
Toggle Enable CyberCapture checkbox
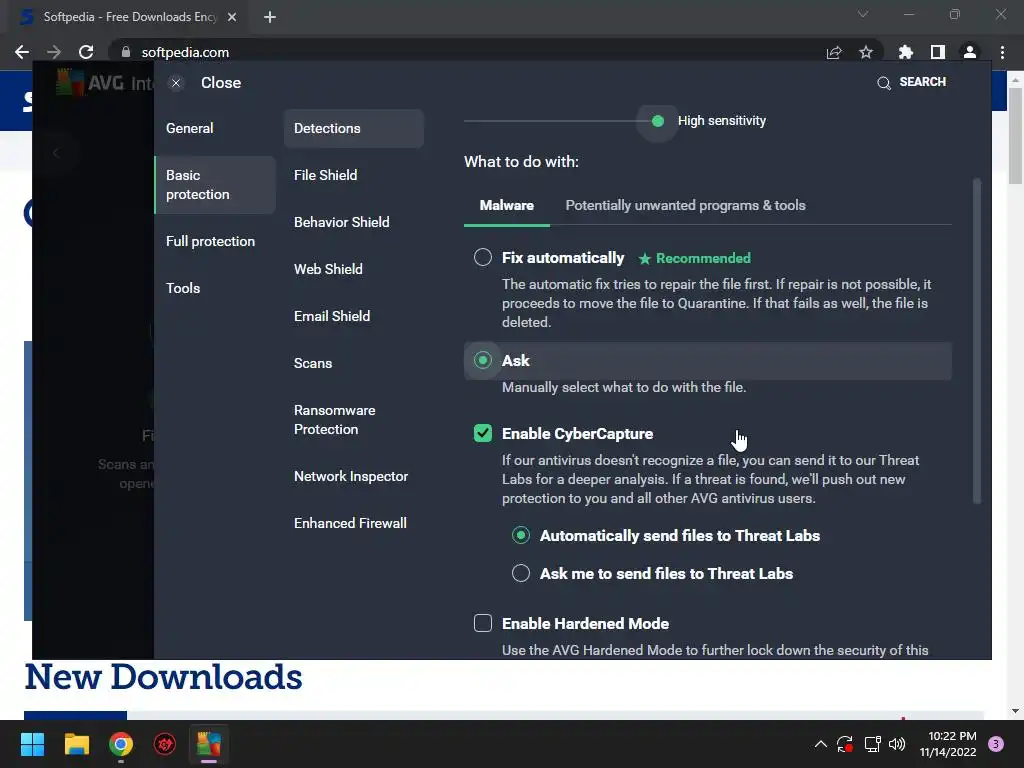pos(483,433)
